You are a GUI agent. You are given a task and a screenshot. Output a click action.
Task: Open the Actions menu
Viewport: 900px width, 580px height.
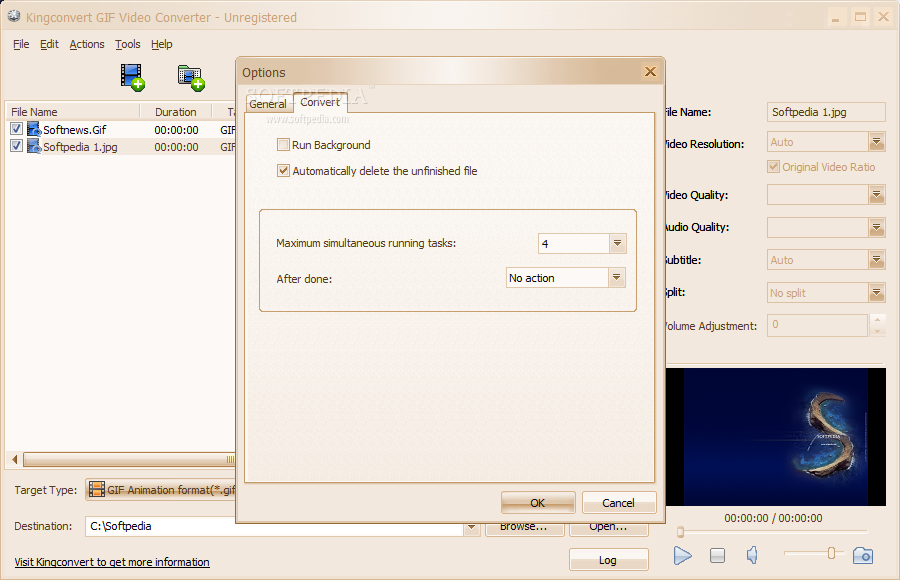click(x=87, y=44)
